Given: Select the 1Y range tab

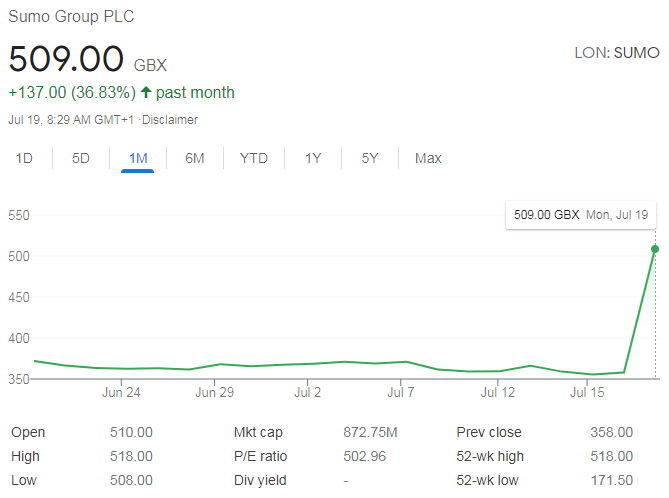Looking at the screenshot, I should point(313,158).
